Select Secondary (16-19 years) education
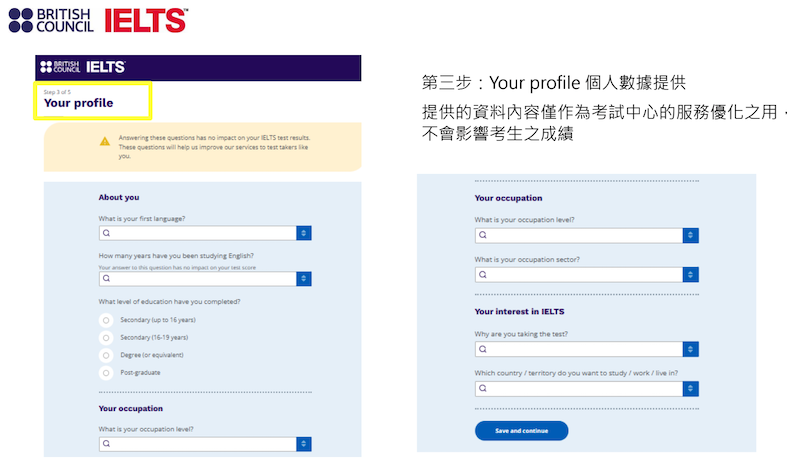The height and width of the screenshot is (461, 800). tap(106, 338)
